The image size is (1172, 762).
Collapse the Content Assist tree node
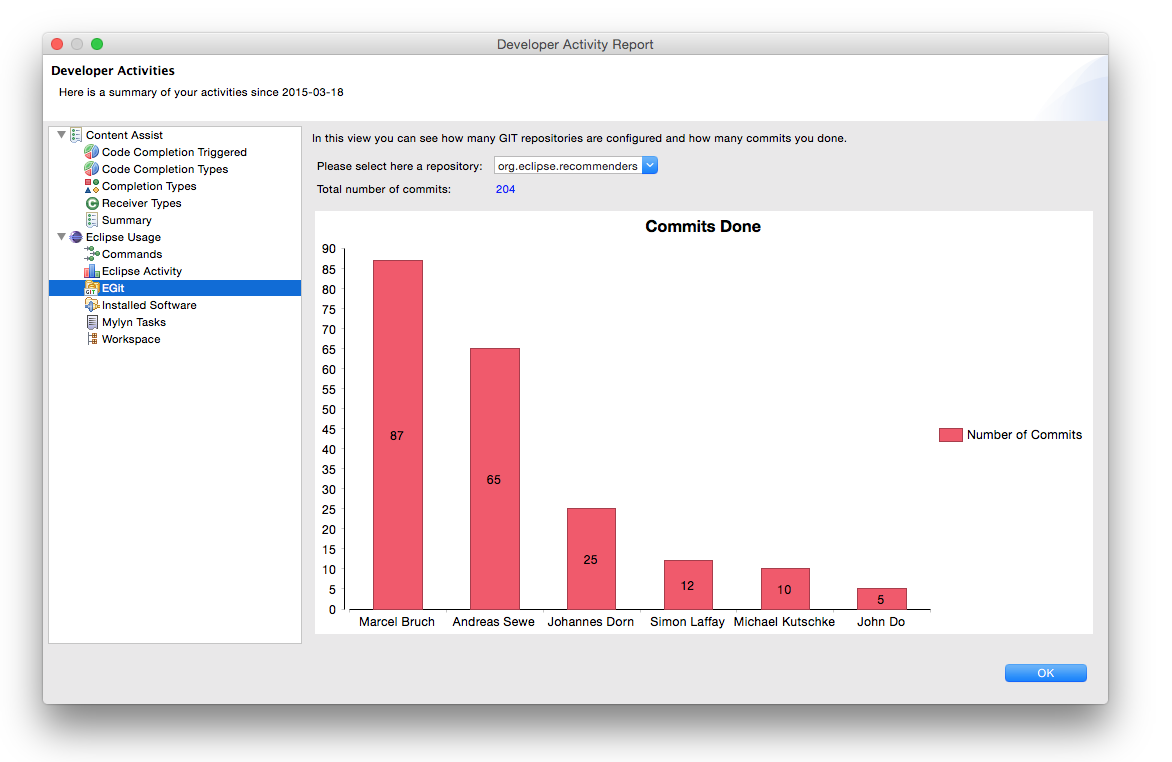pyautogui.click(x=61, y=135)
